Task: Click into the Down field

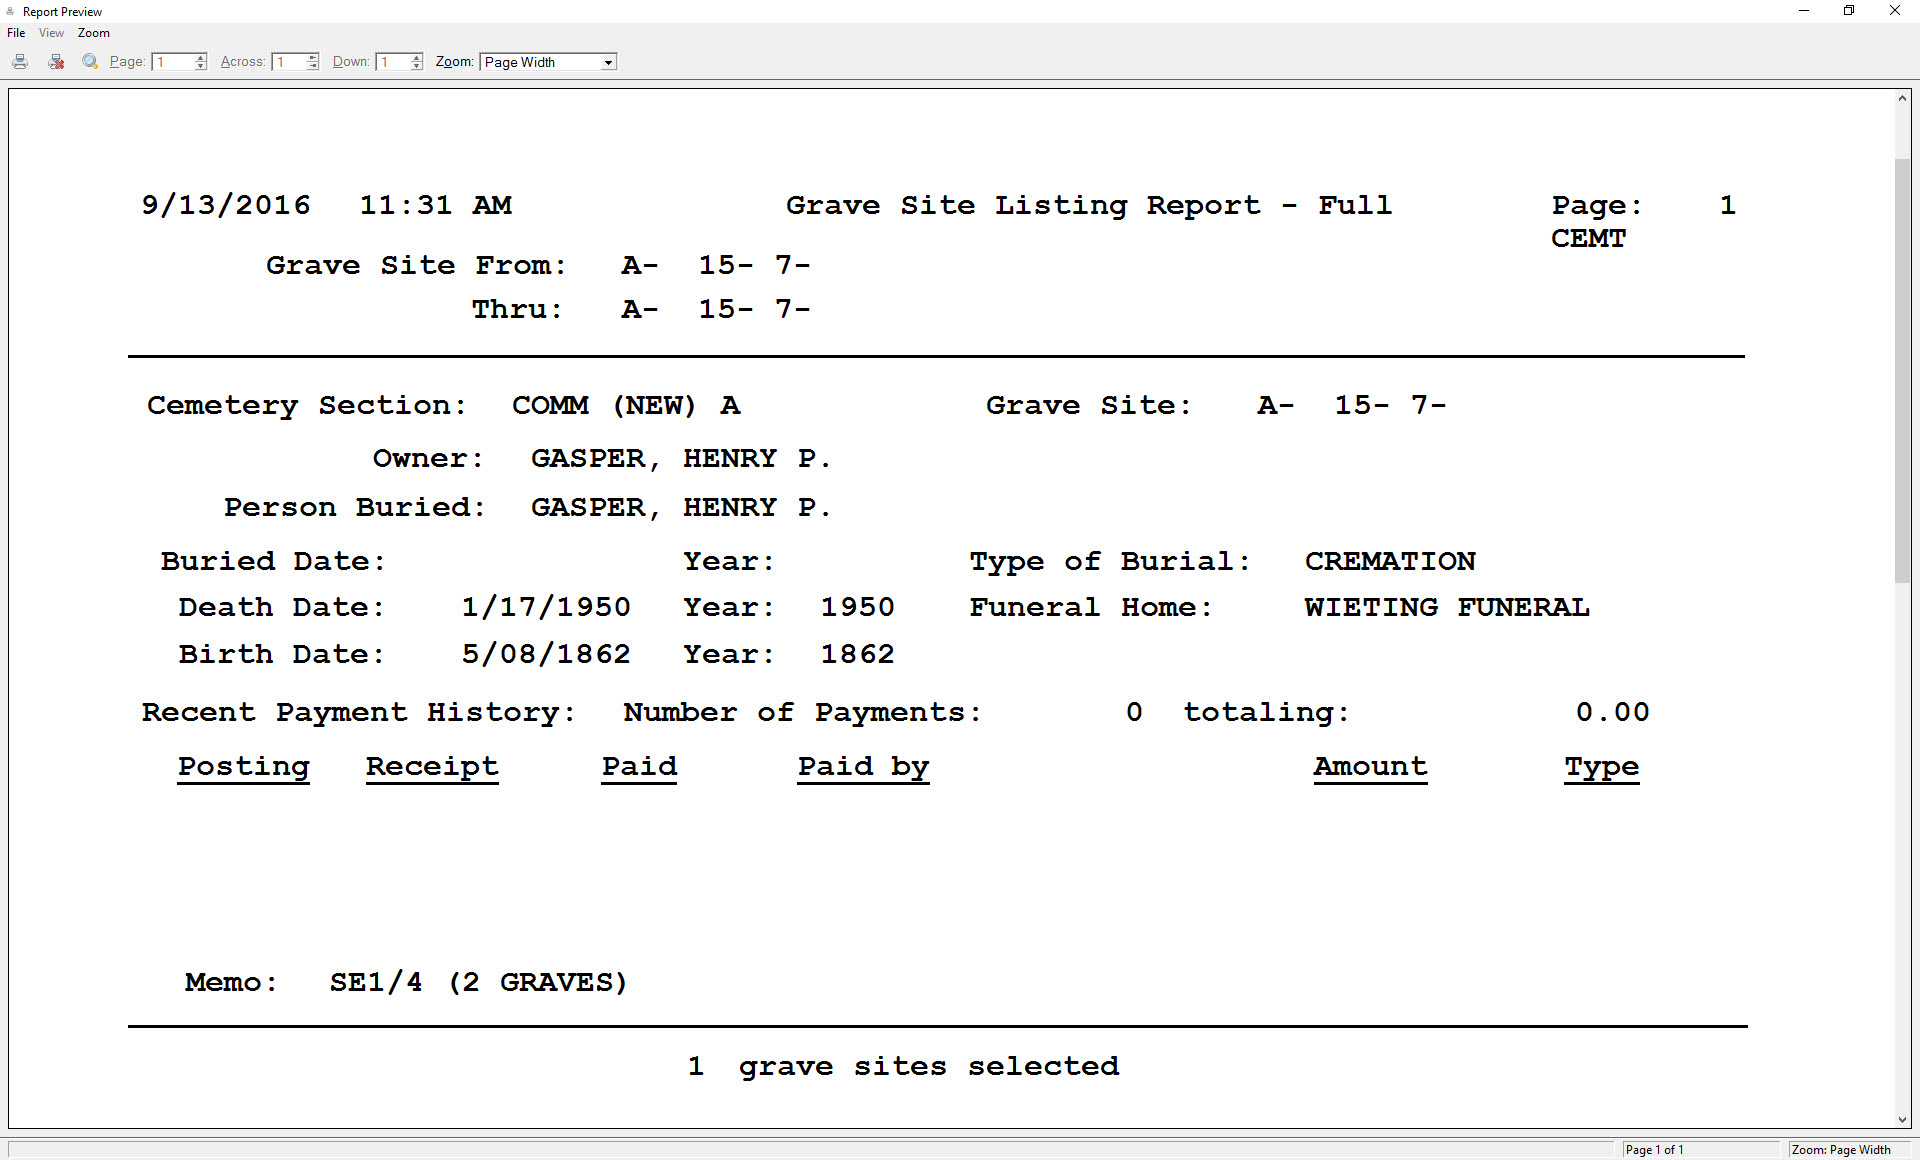Action: point(393,62)
